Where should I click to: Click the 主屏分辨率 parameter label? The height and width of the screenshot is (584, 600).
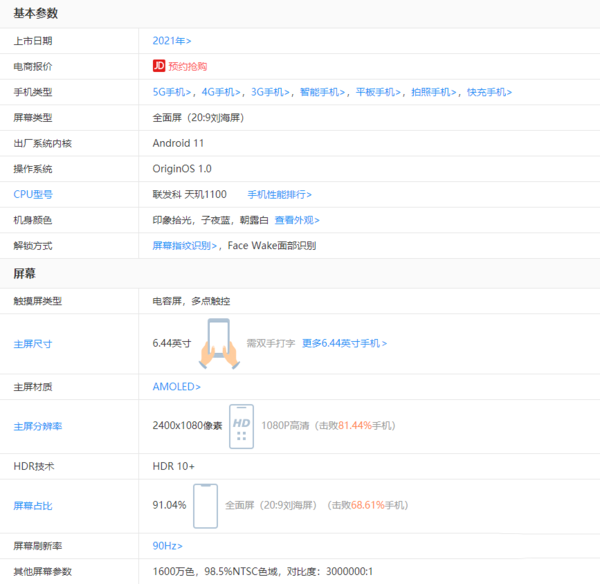coord(38,426)
